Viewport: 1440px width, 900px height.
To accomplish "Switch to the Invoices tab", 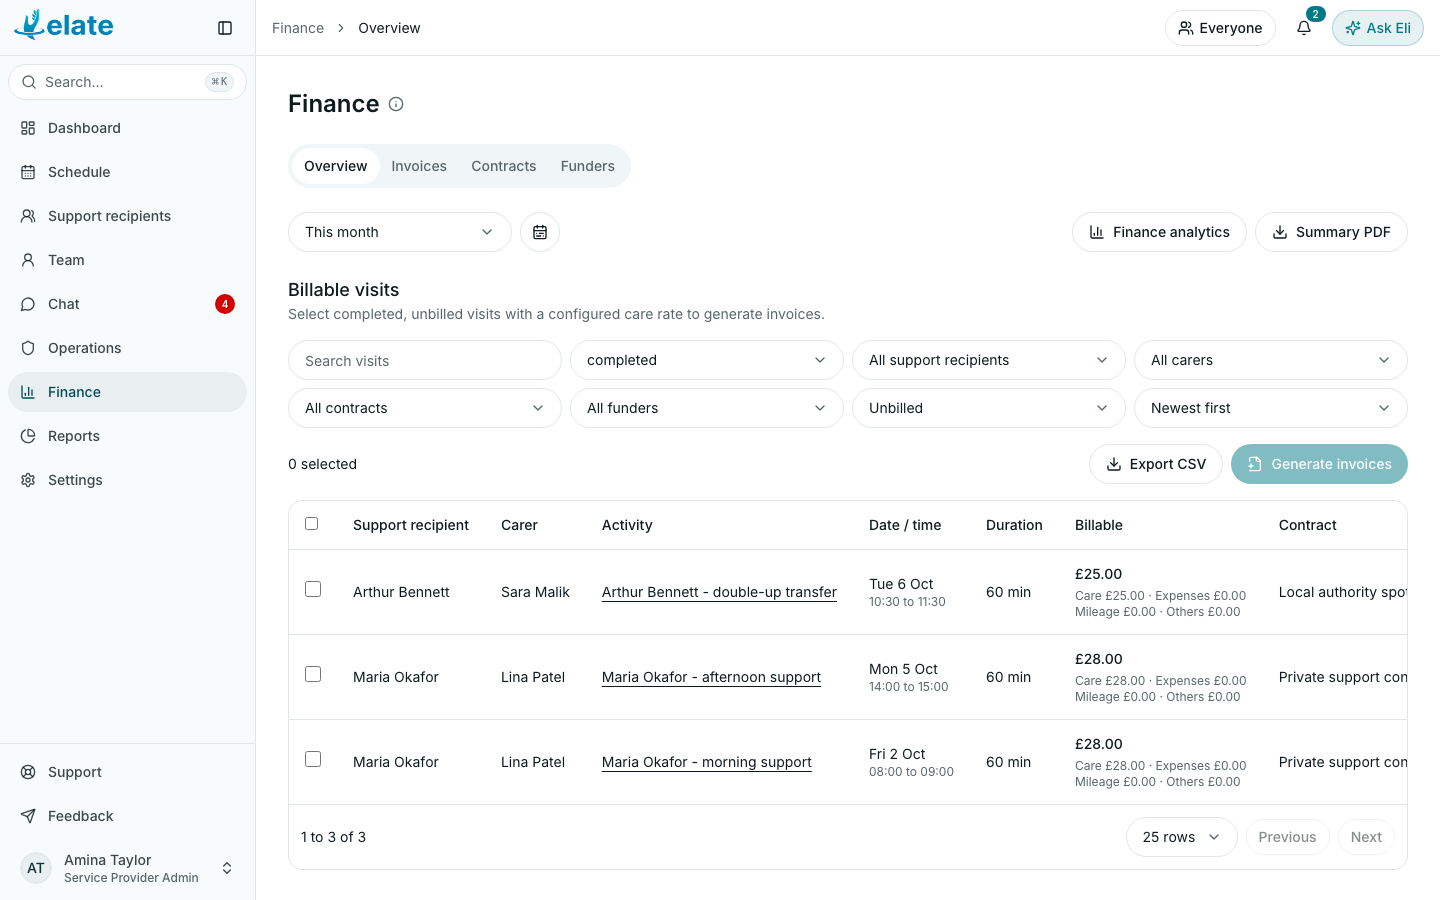I will pyautogui.click(x=419, y=166).
